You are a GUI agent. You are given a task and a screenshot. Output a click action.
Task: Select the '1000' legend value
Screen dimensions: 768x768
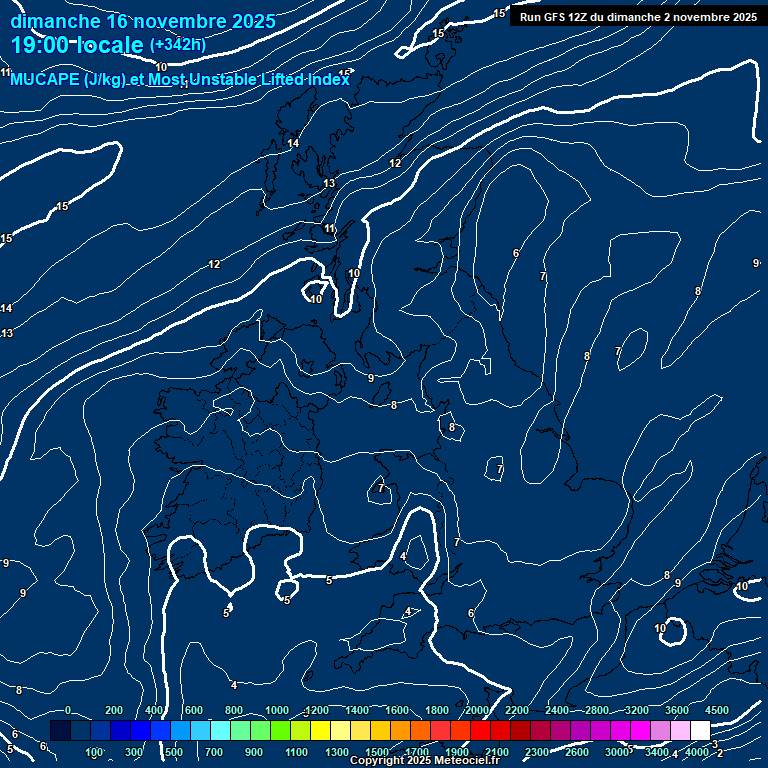pos(277,710)
